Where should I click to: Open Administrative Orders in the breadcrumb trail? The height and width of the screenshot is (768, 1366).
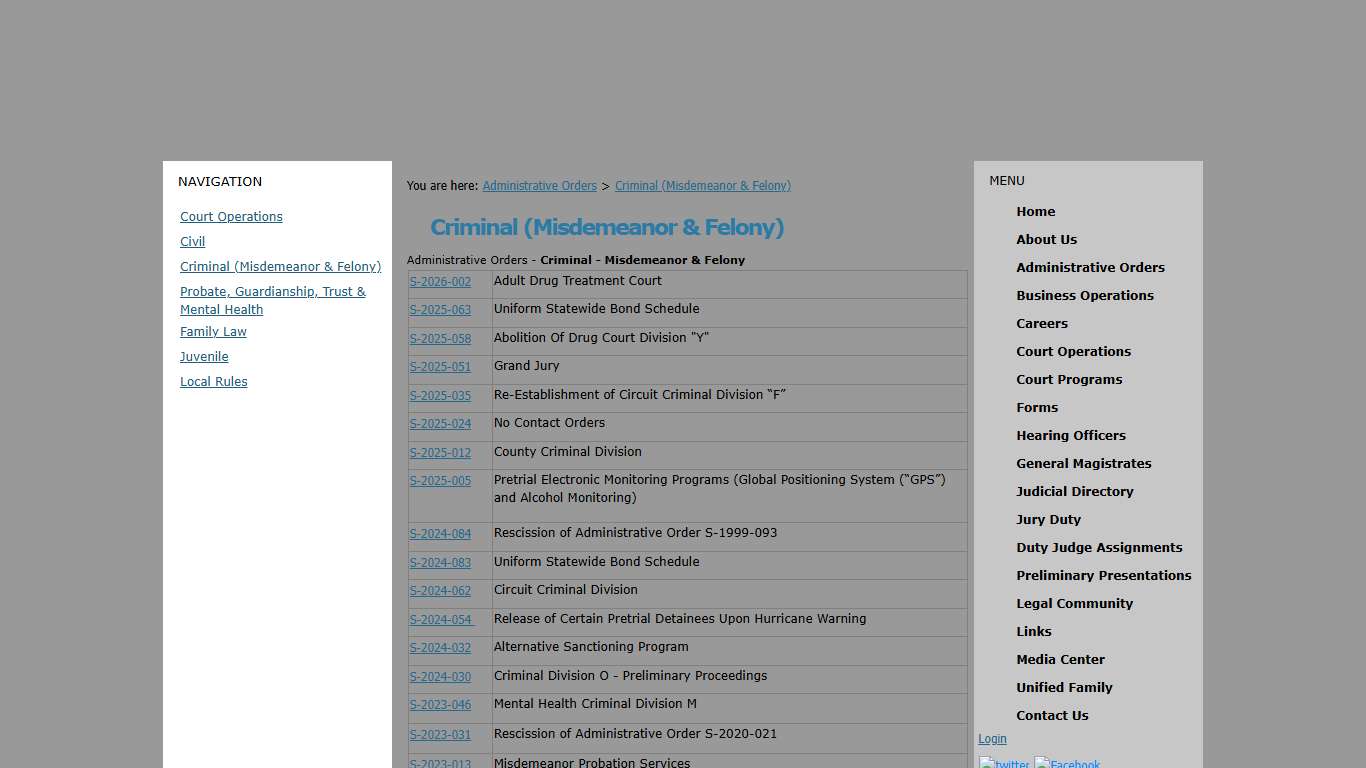(x=540, y=185)
